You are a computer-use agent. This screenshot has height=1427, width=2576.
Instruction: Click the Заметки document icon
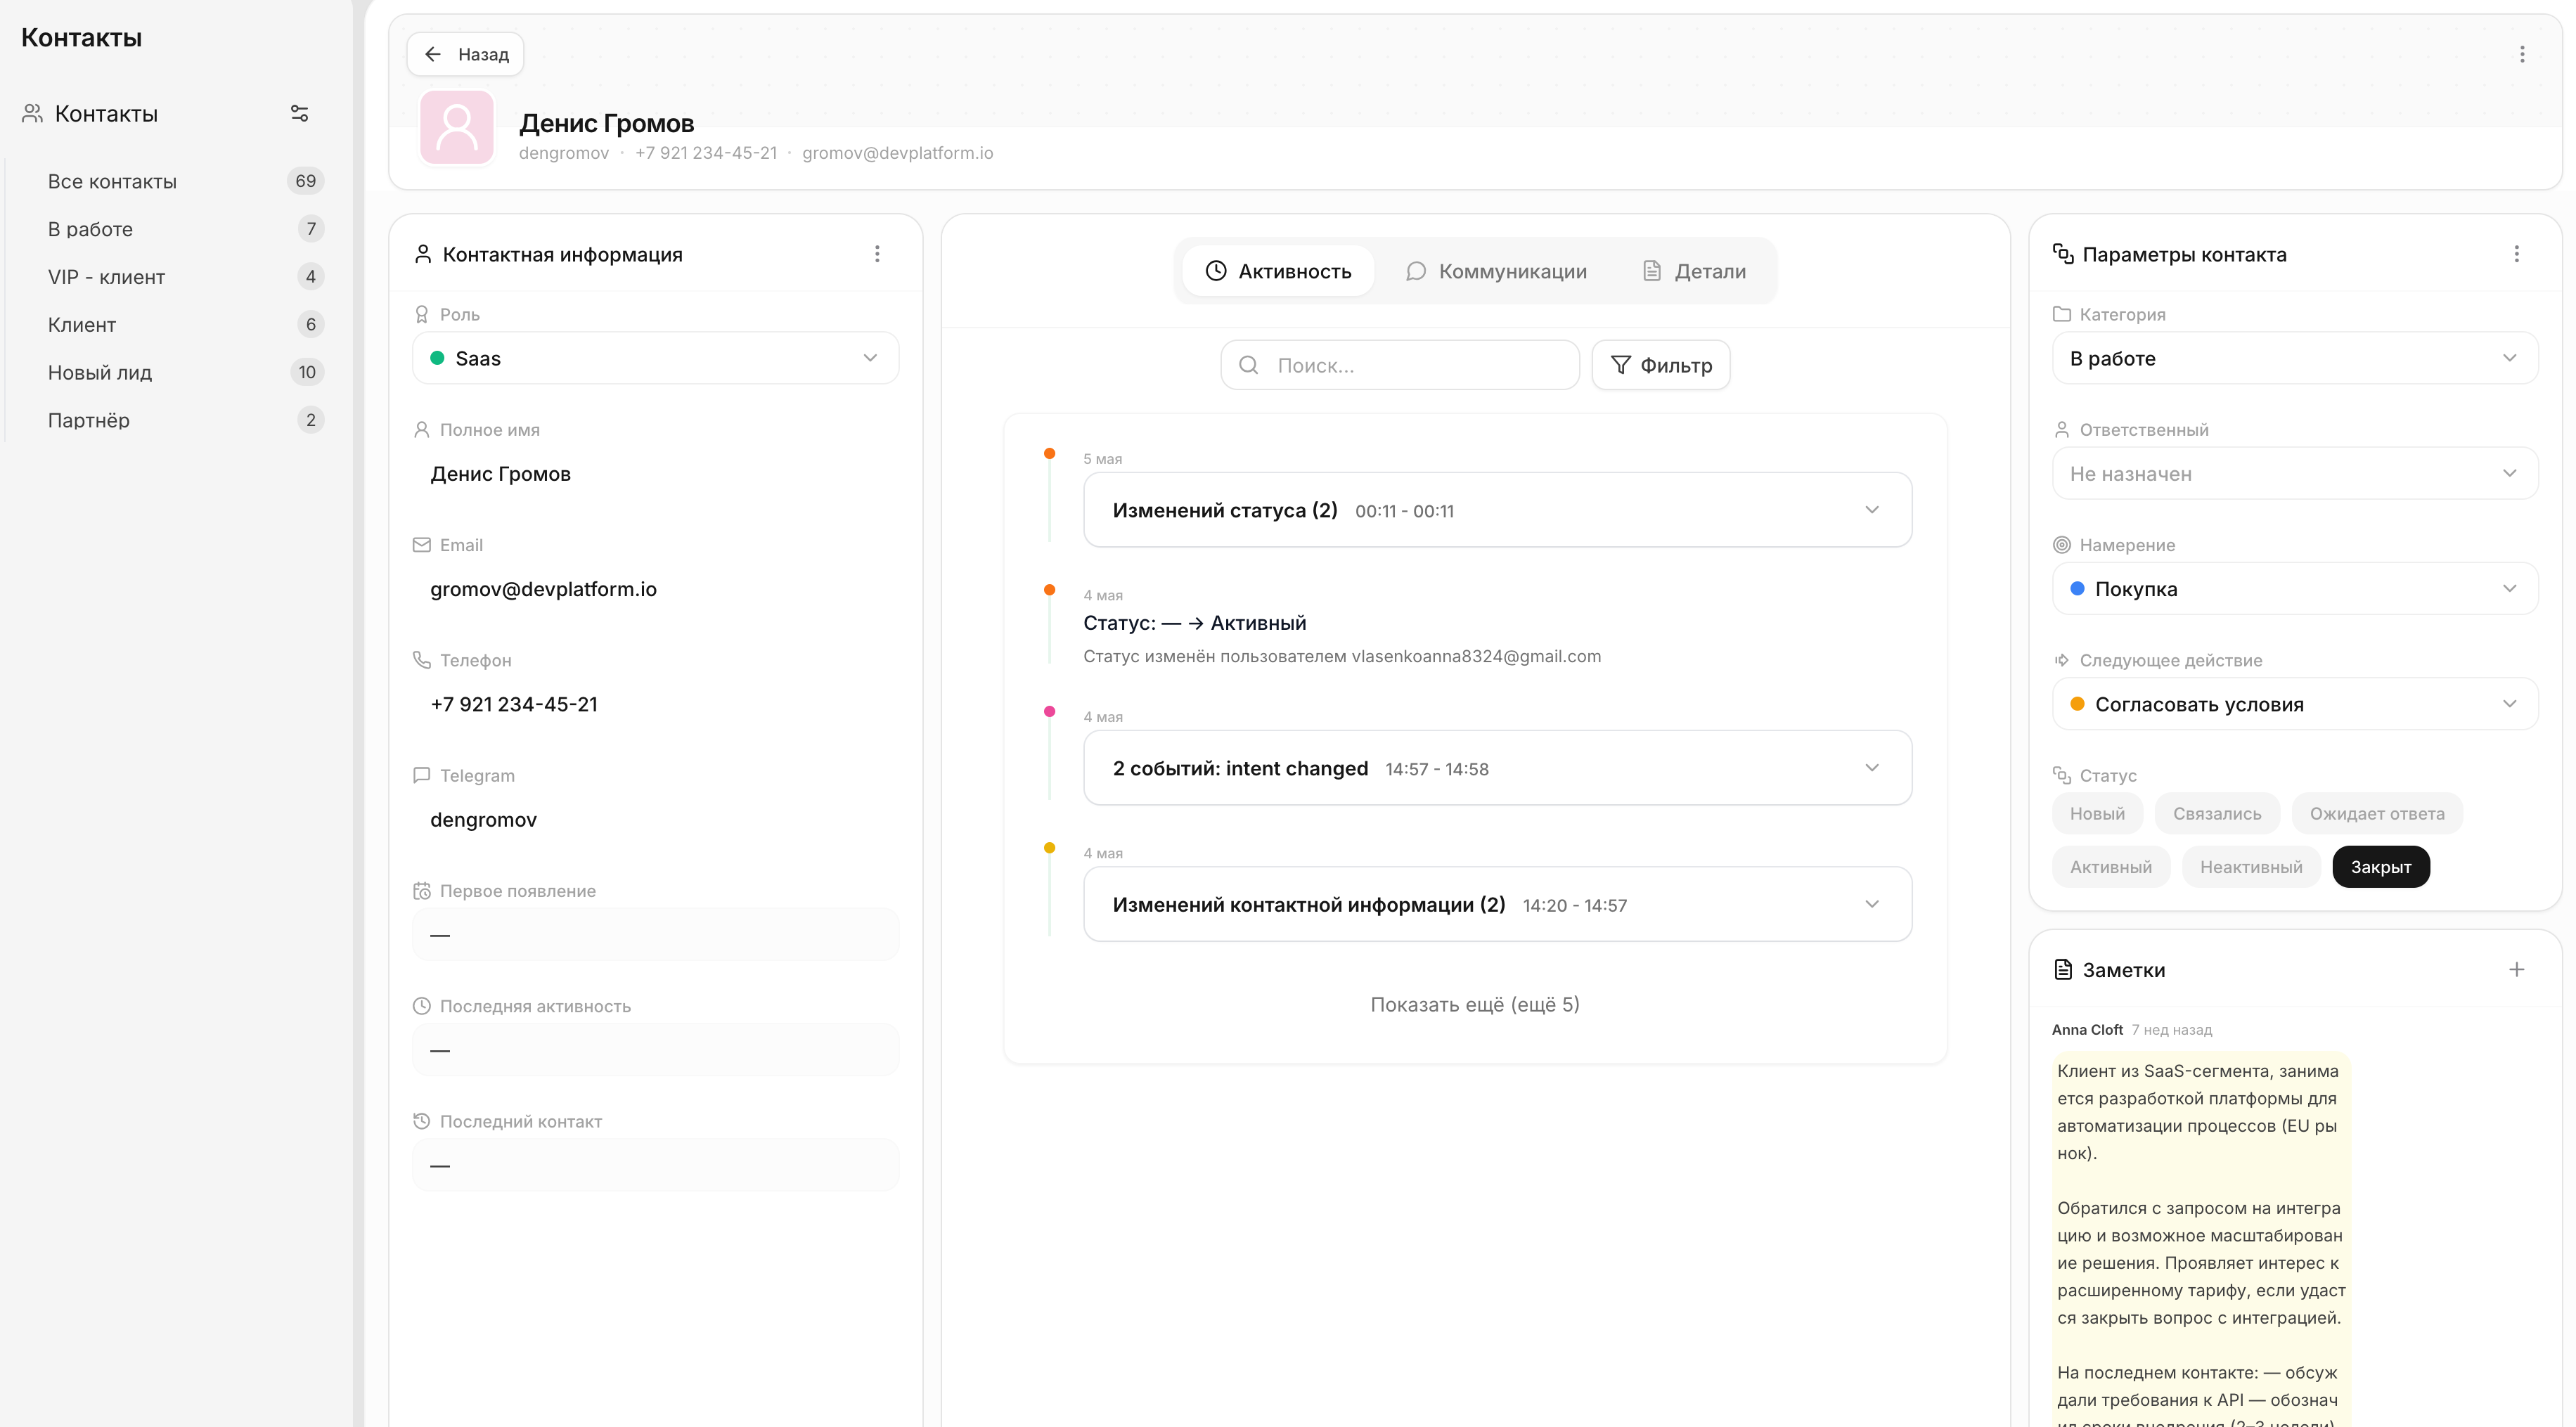coord(2062,969)
